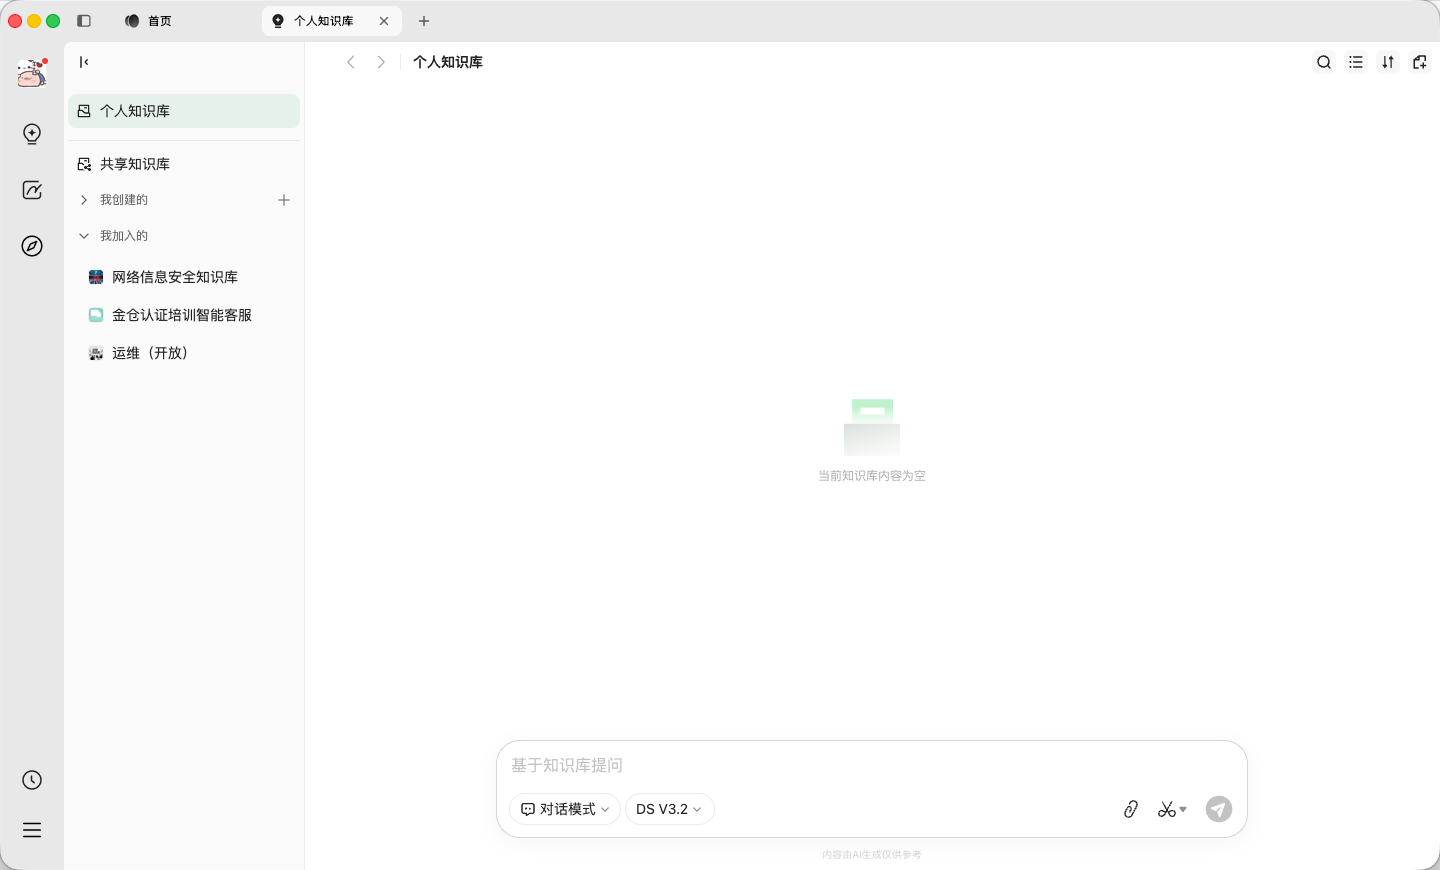Expand the 我创建的 section

[x=84, y=200]
